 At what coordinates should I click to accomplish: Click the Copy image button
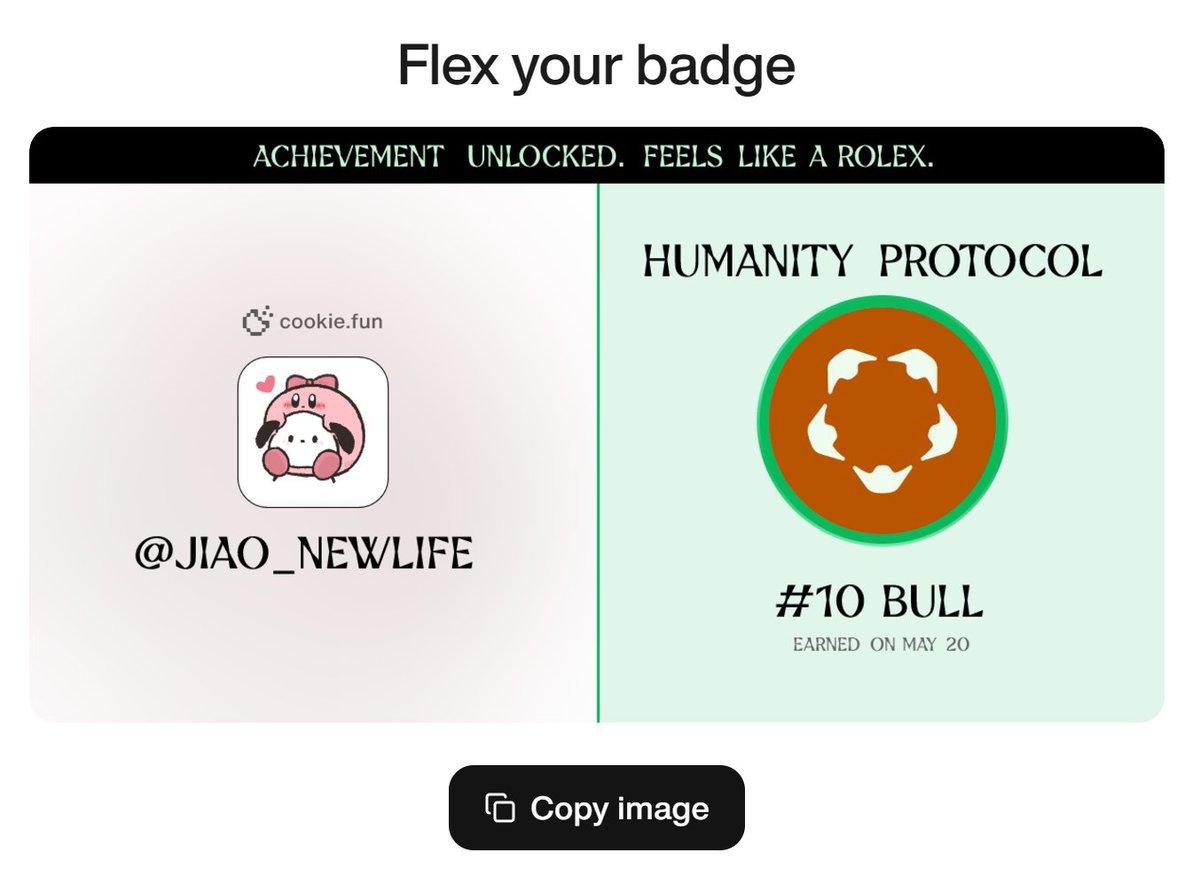(x=596, y=808)
